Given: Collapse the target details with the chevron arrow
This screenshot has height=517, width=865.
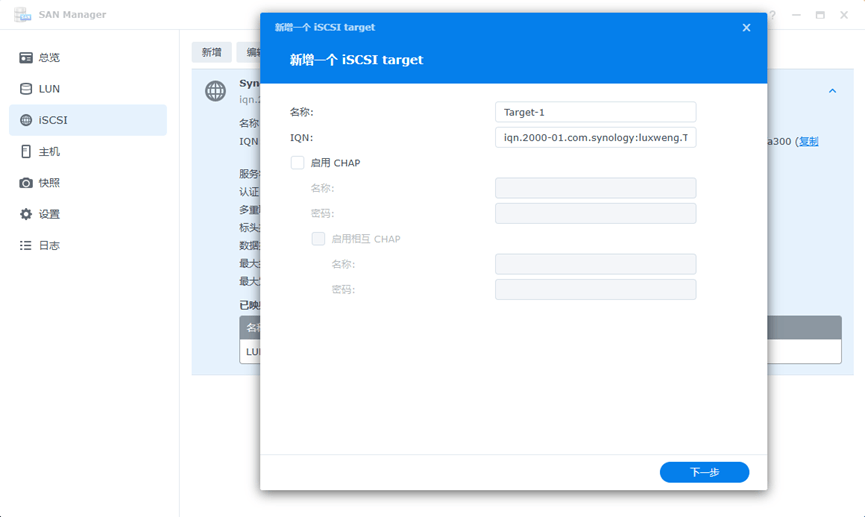Looking at the screenshot, I should click(832, 91).
